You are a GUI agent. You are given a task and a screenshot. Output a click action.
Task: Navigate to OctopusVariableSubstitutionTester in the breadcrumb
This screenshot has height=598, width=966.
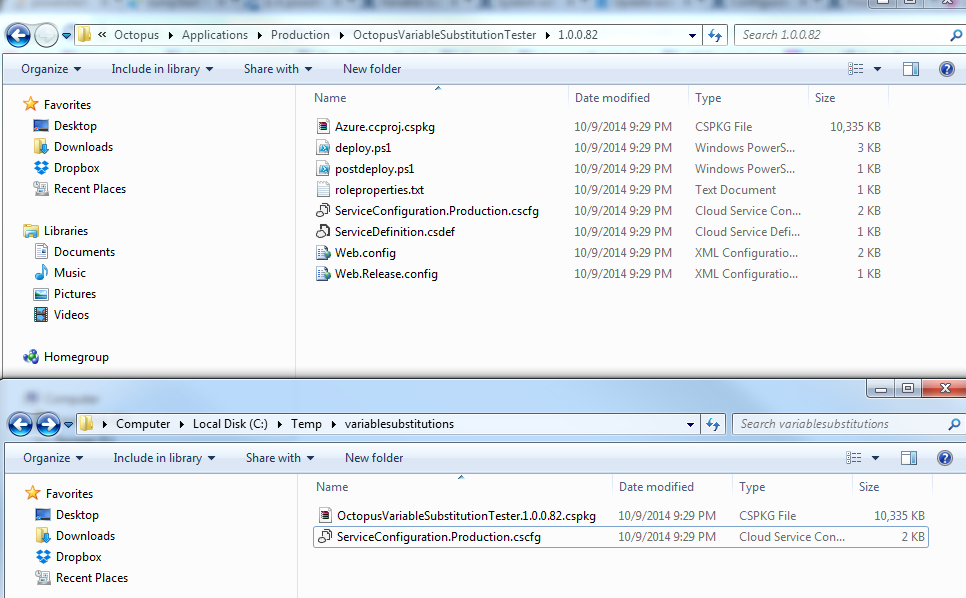coord(444,35)
